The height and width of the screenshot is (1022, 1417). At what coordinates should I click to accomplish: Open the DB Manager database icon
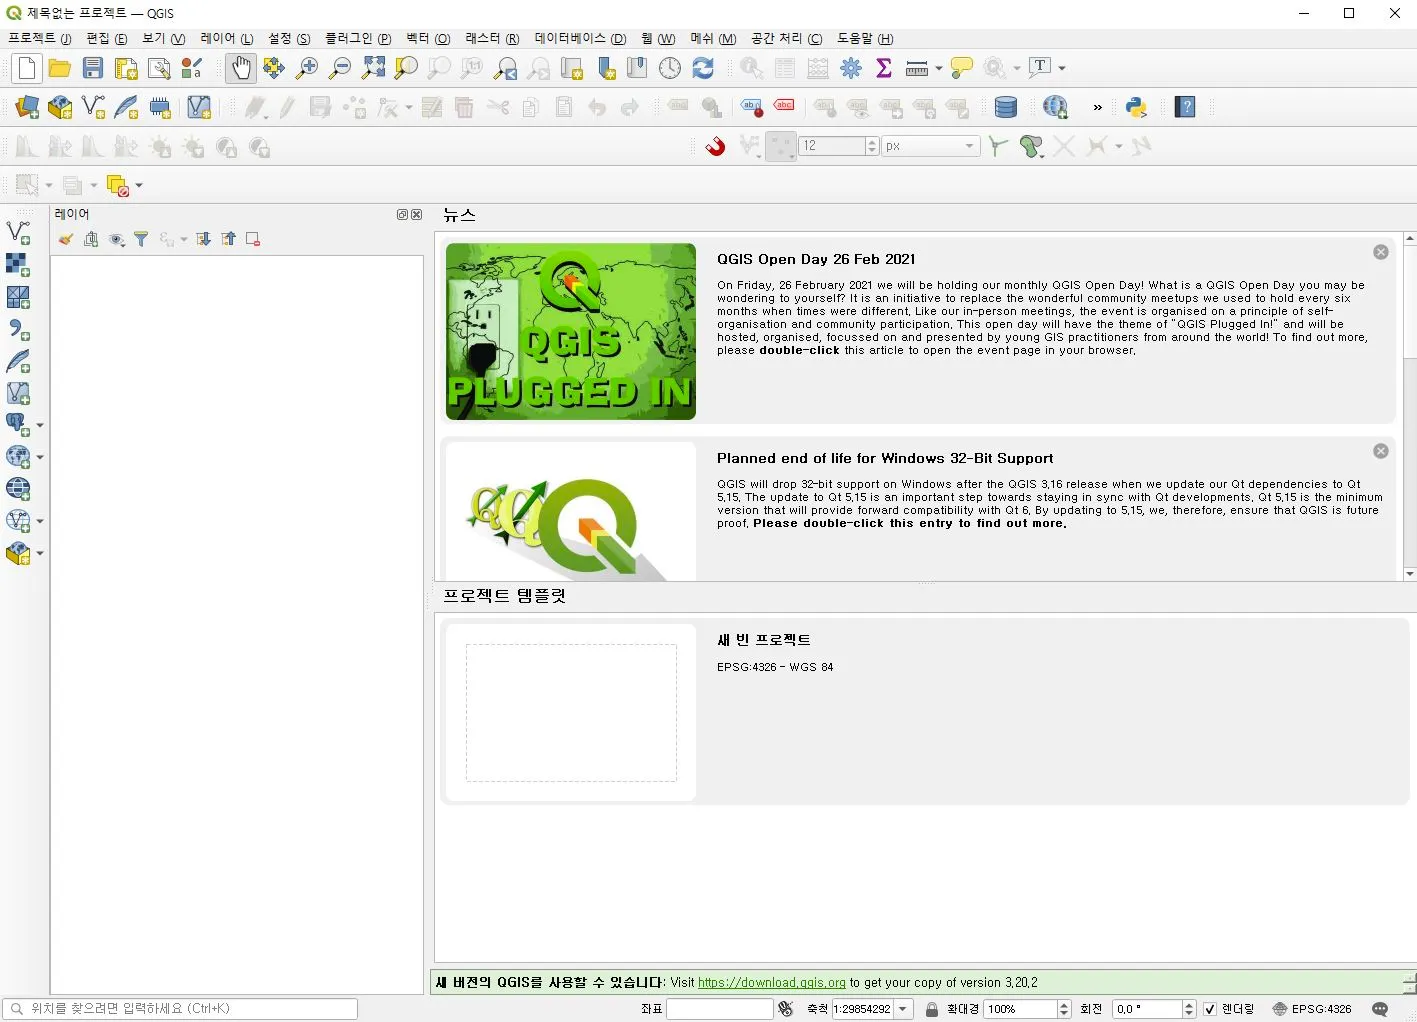pyautogui.click(x=1006, y=107)
